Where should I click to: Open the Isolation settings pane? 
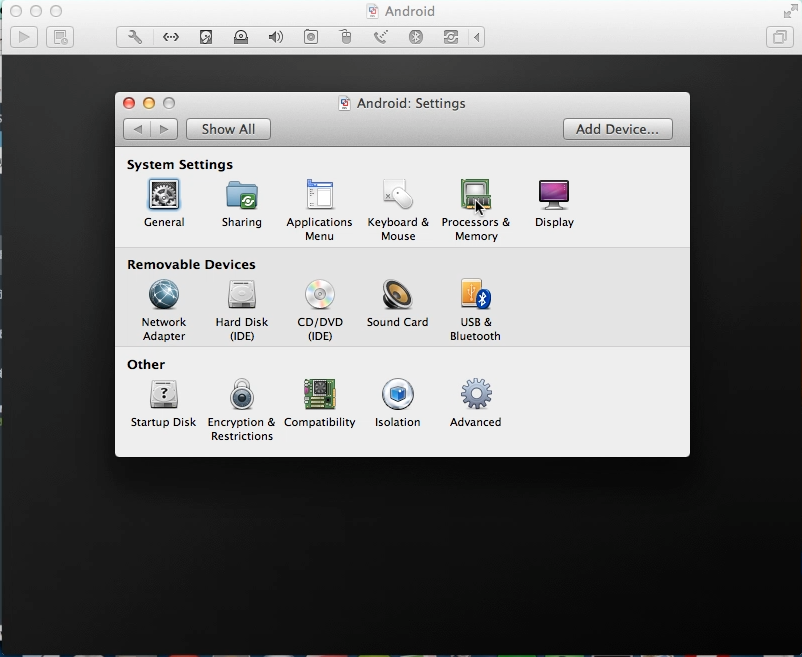(397, 403)
